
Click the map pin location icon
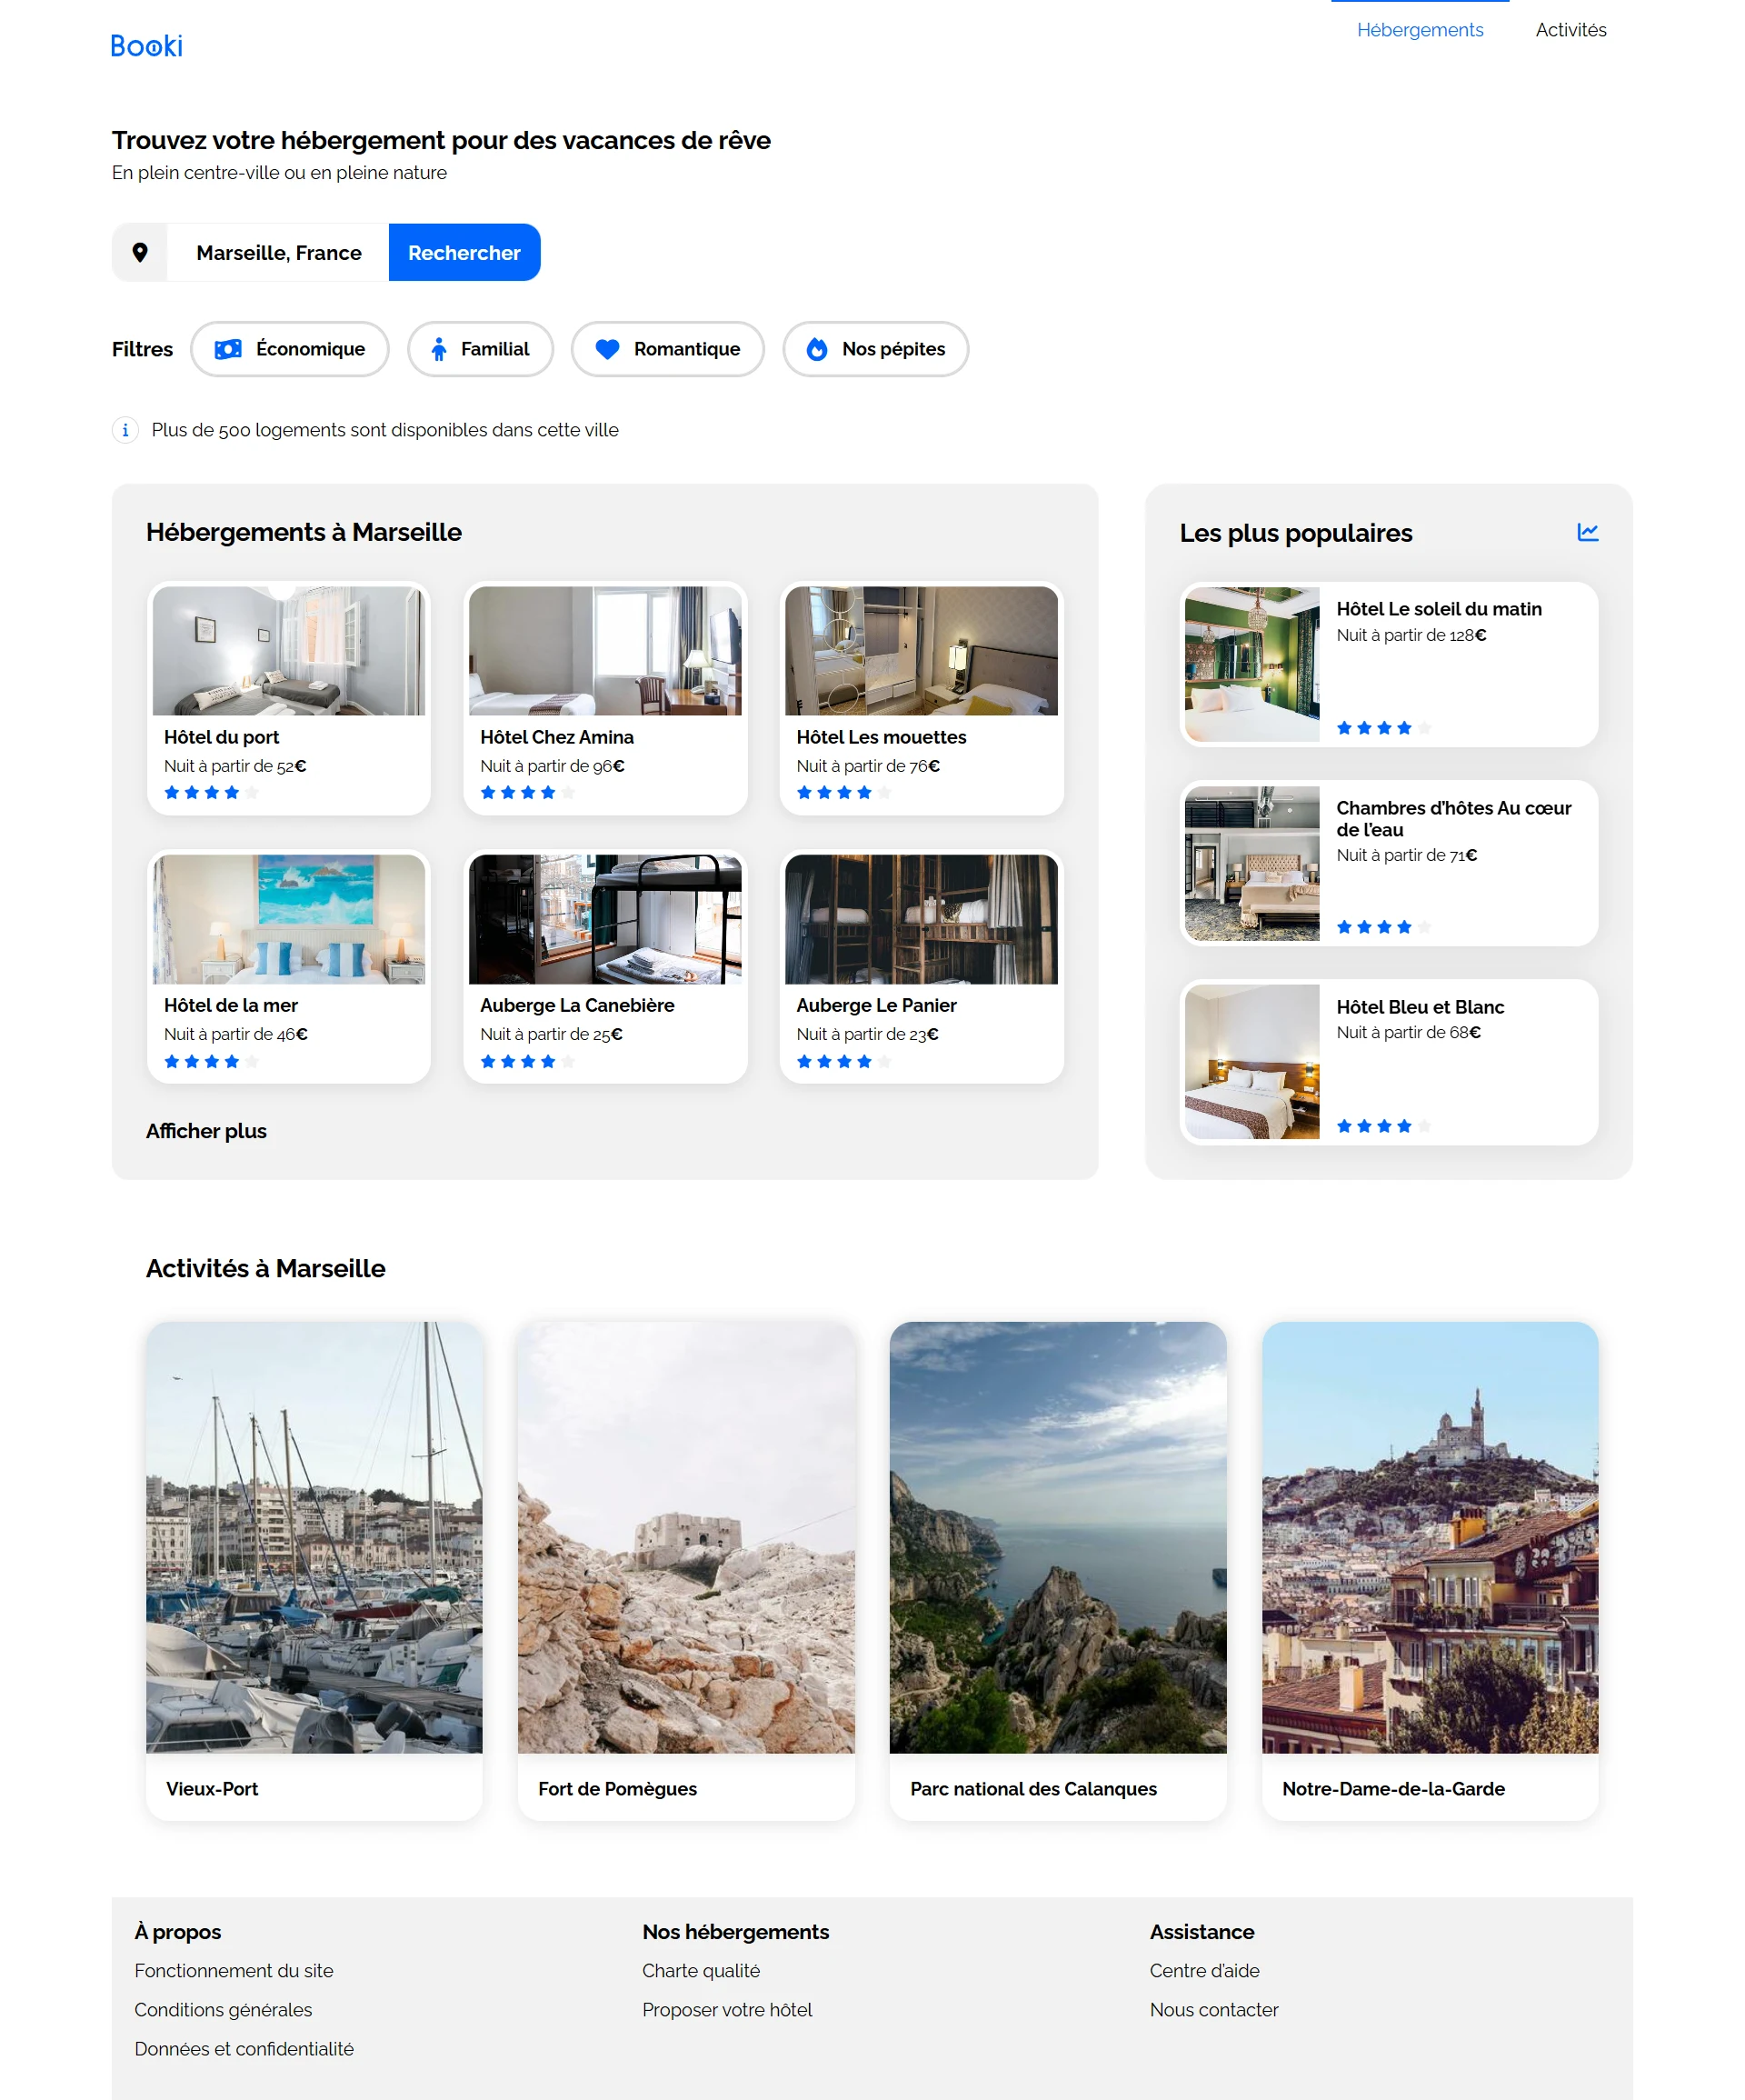point(140,252)
